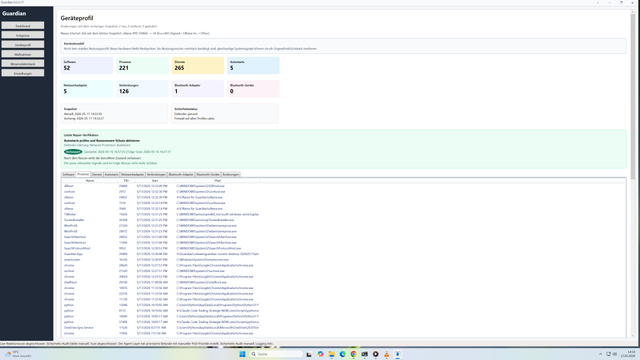Switch to the Prozesse tab

click(83, 174)
